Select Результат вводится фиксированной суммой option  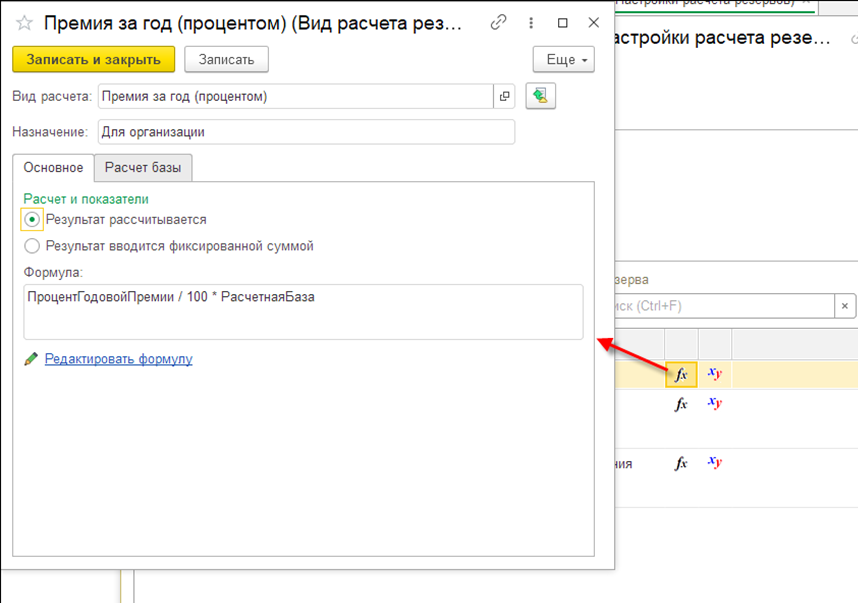click(33, 246)
